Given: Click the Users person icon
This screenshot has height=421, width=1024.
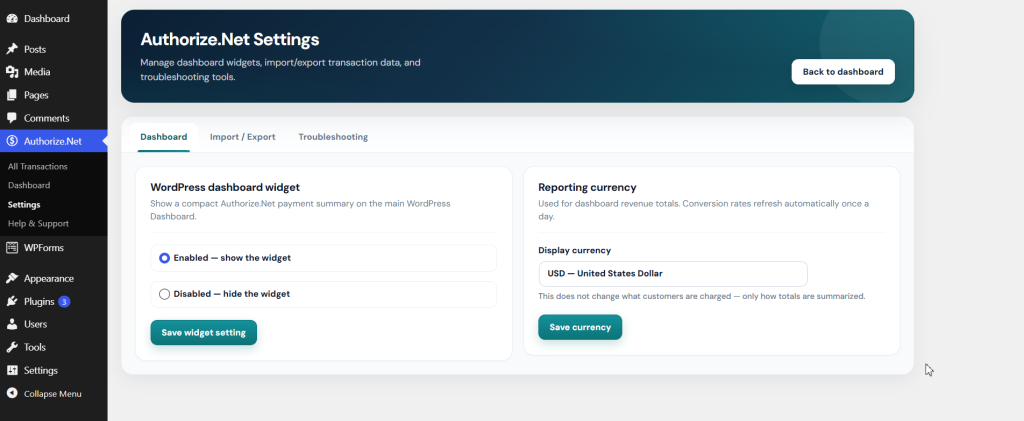Looking at the screenshot, I should tap(12, 324).
